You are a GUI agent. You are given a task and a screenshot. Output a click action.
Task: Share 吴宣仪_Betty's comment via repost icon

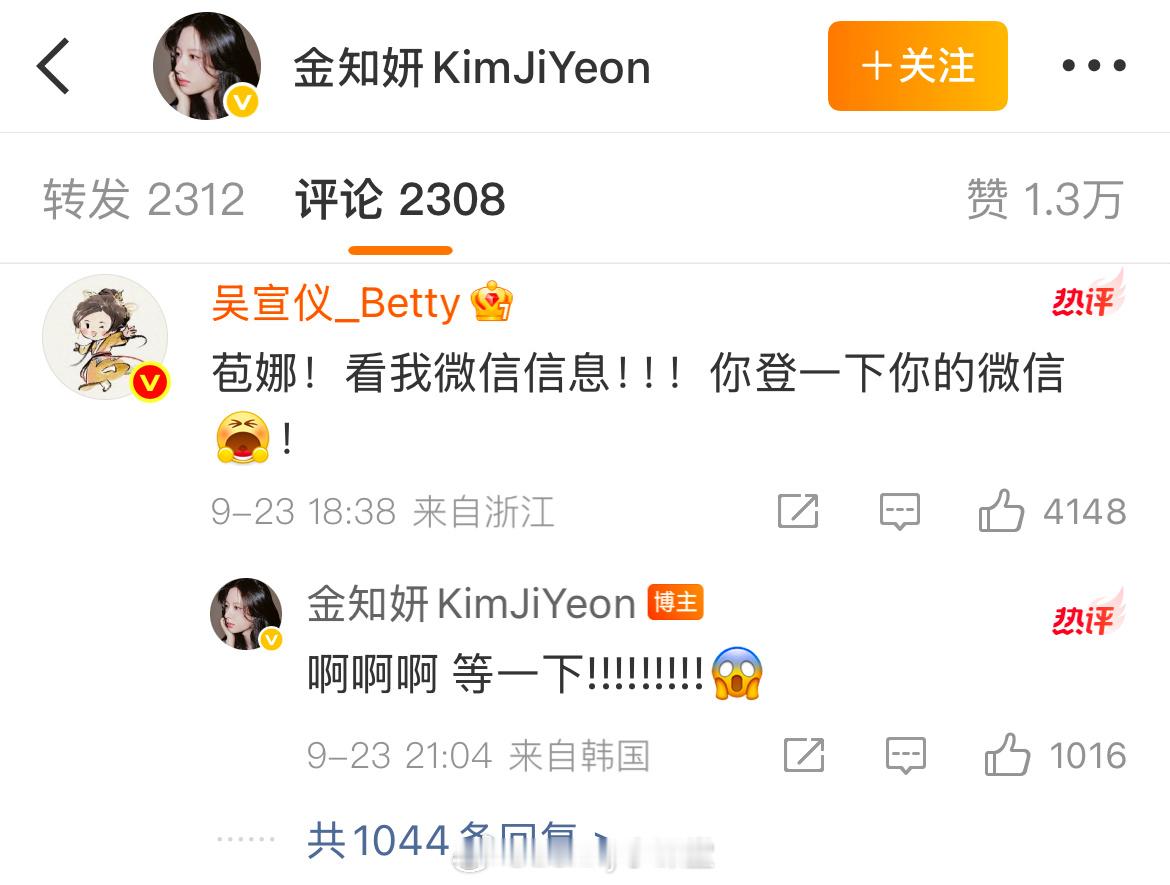point(798,511)
